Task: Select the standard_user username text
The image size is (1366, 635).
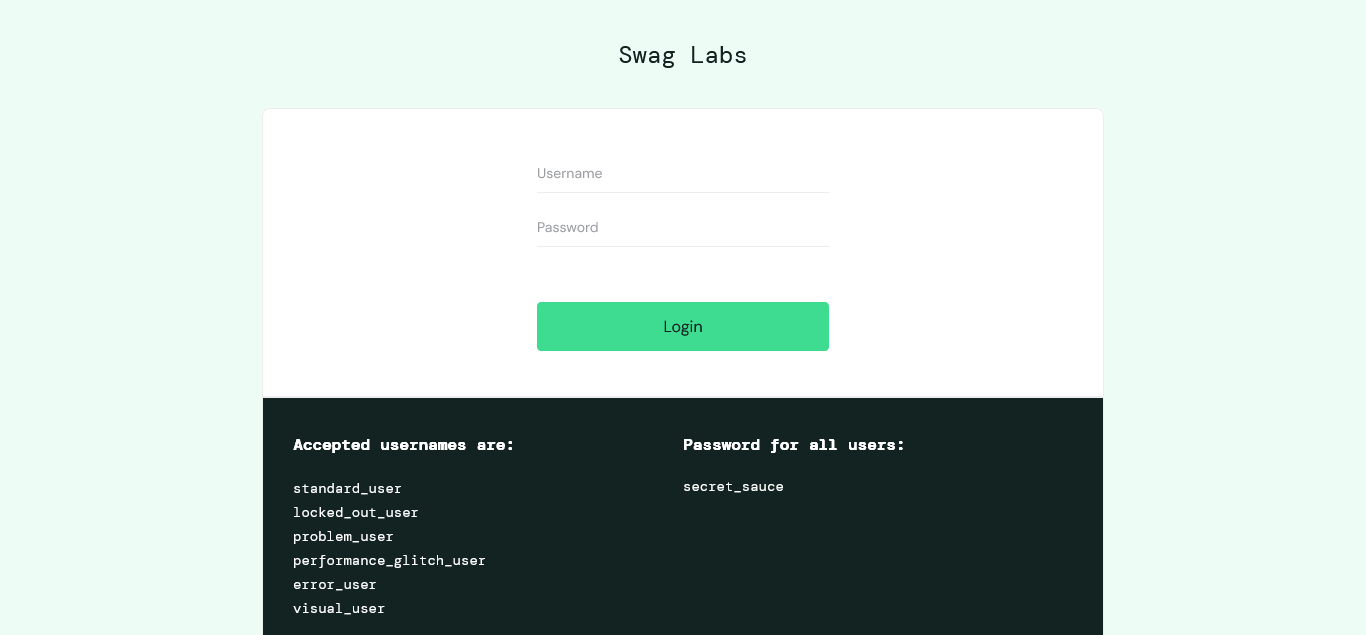Action: pos(347,489)
